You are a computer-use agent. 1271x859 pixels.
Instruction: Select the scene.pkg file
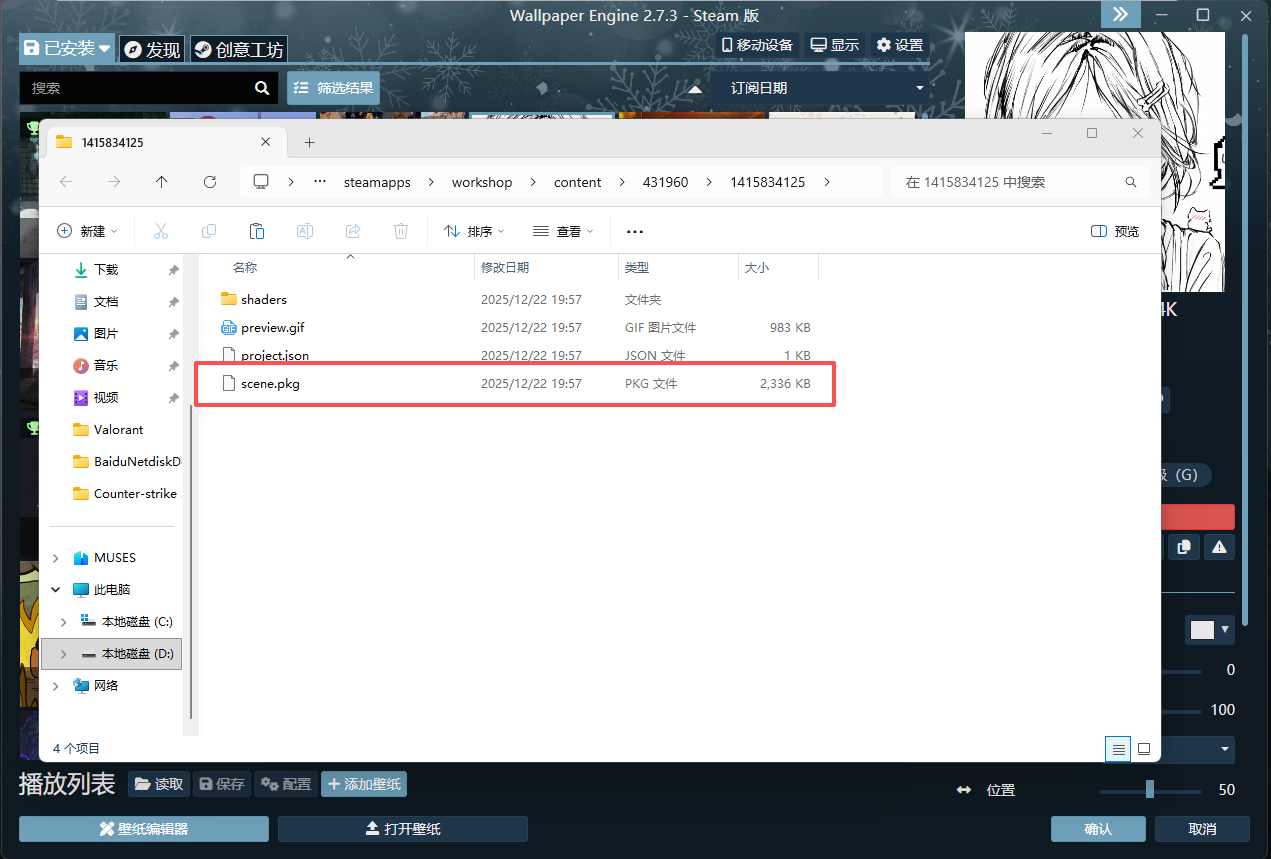270,384
